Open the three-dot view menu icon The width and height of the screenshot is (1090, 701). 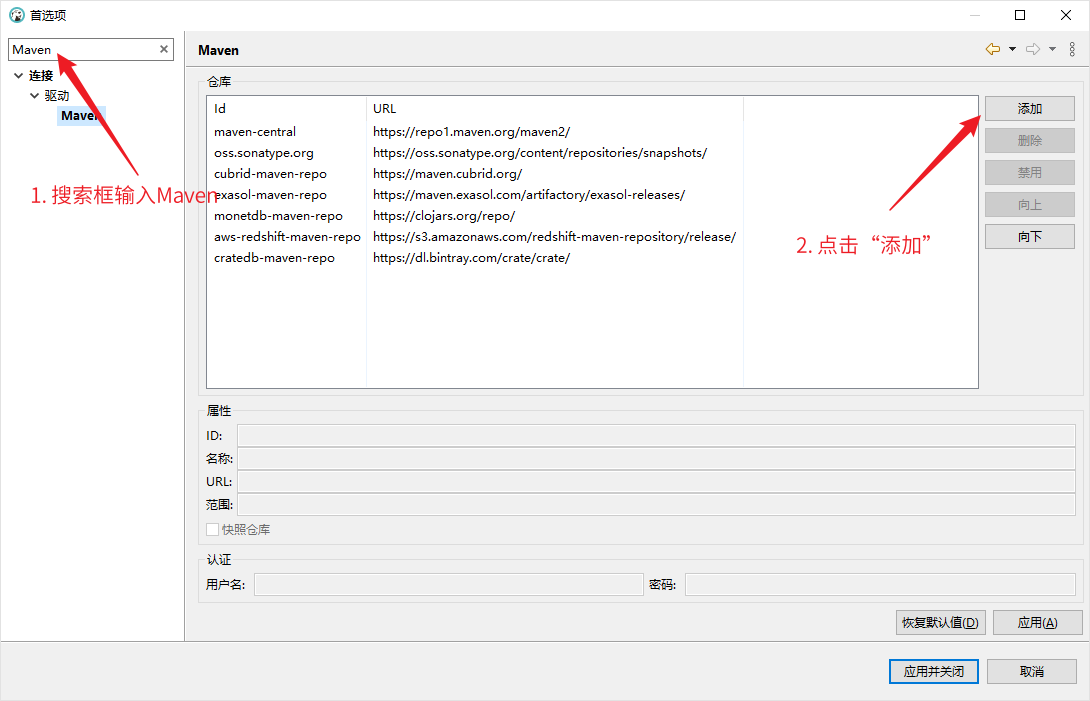tap(1072, 49)
